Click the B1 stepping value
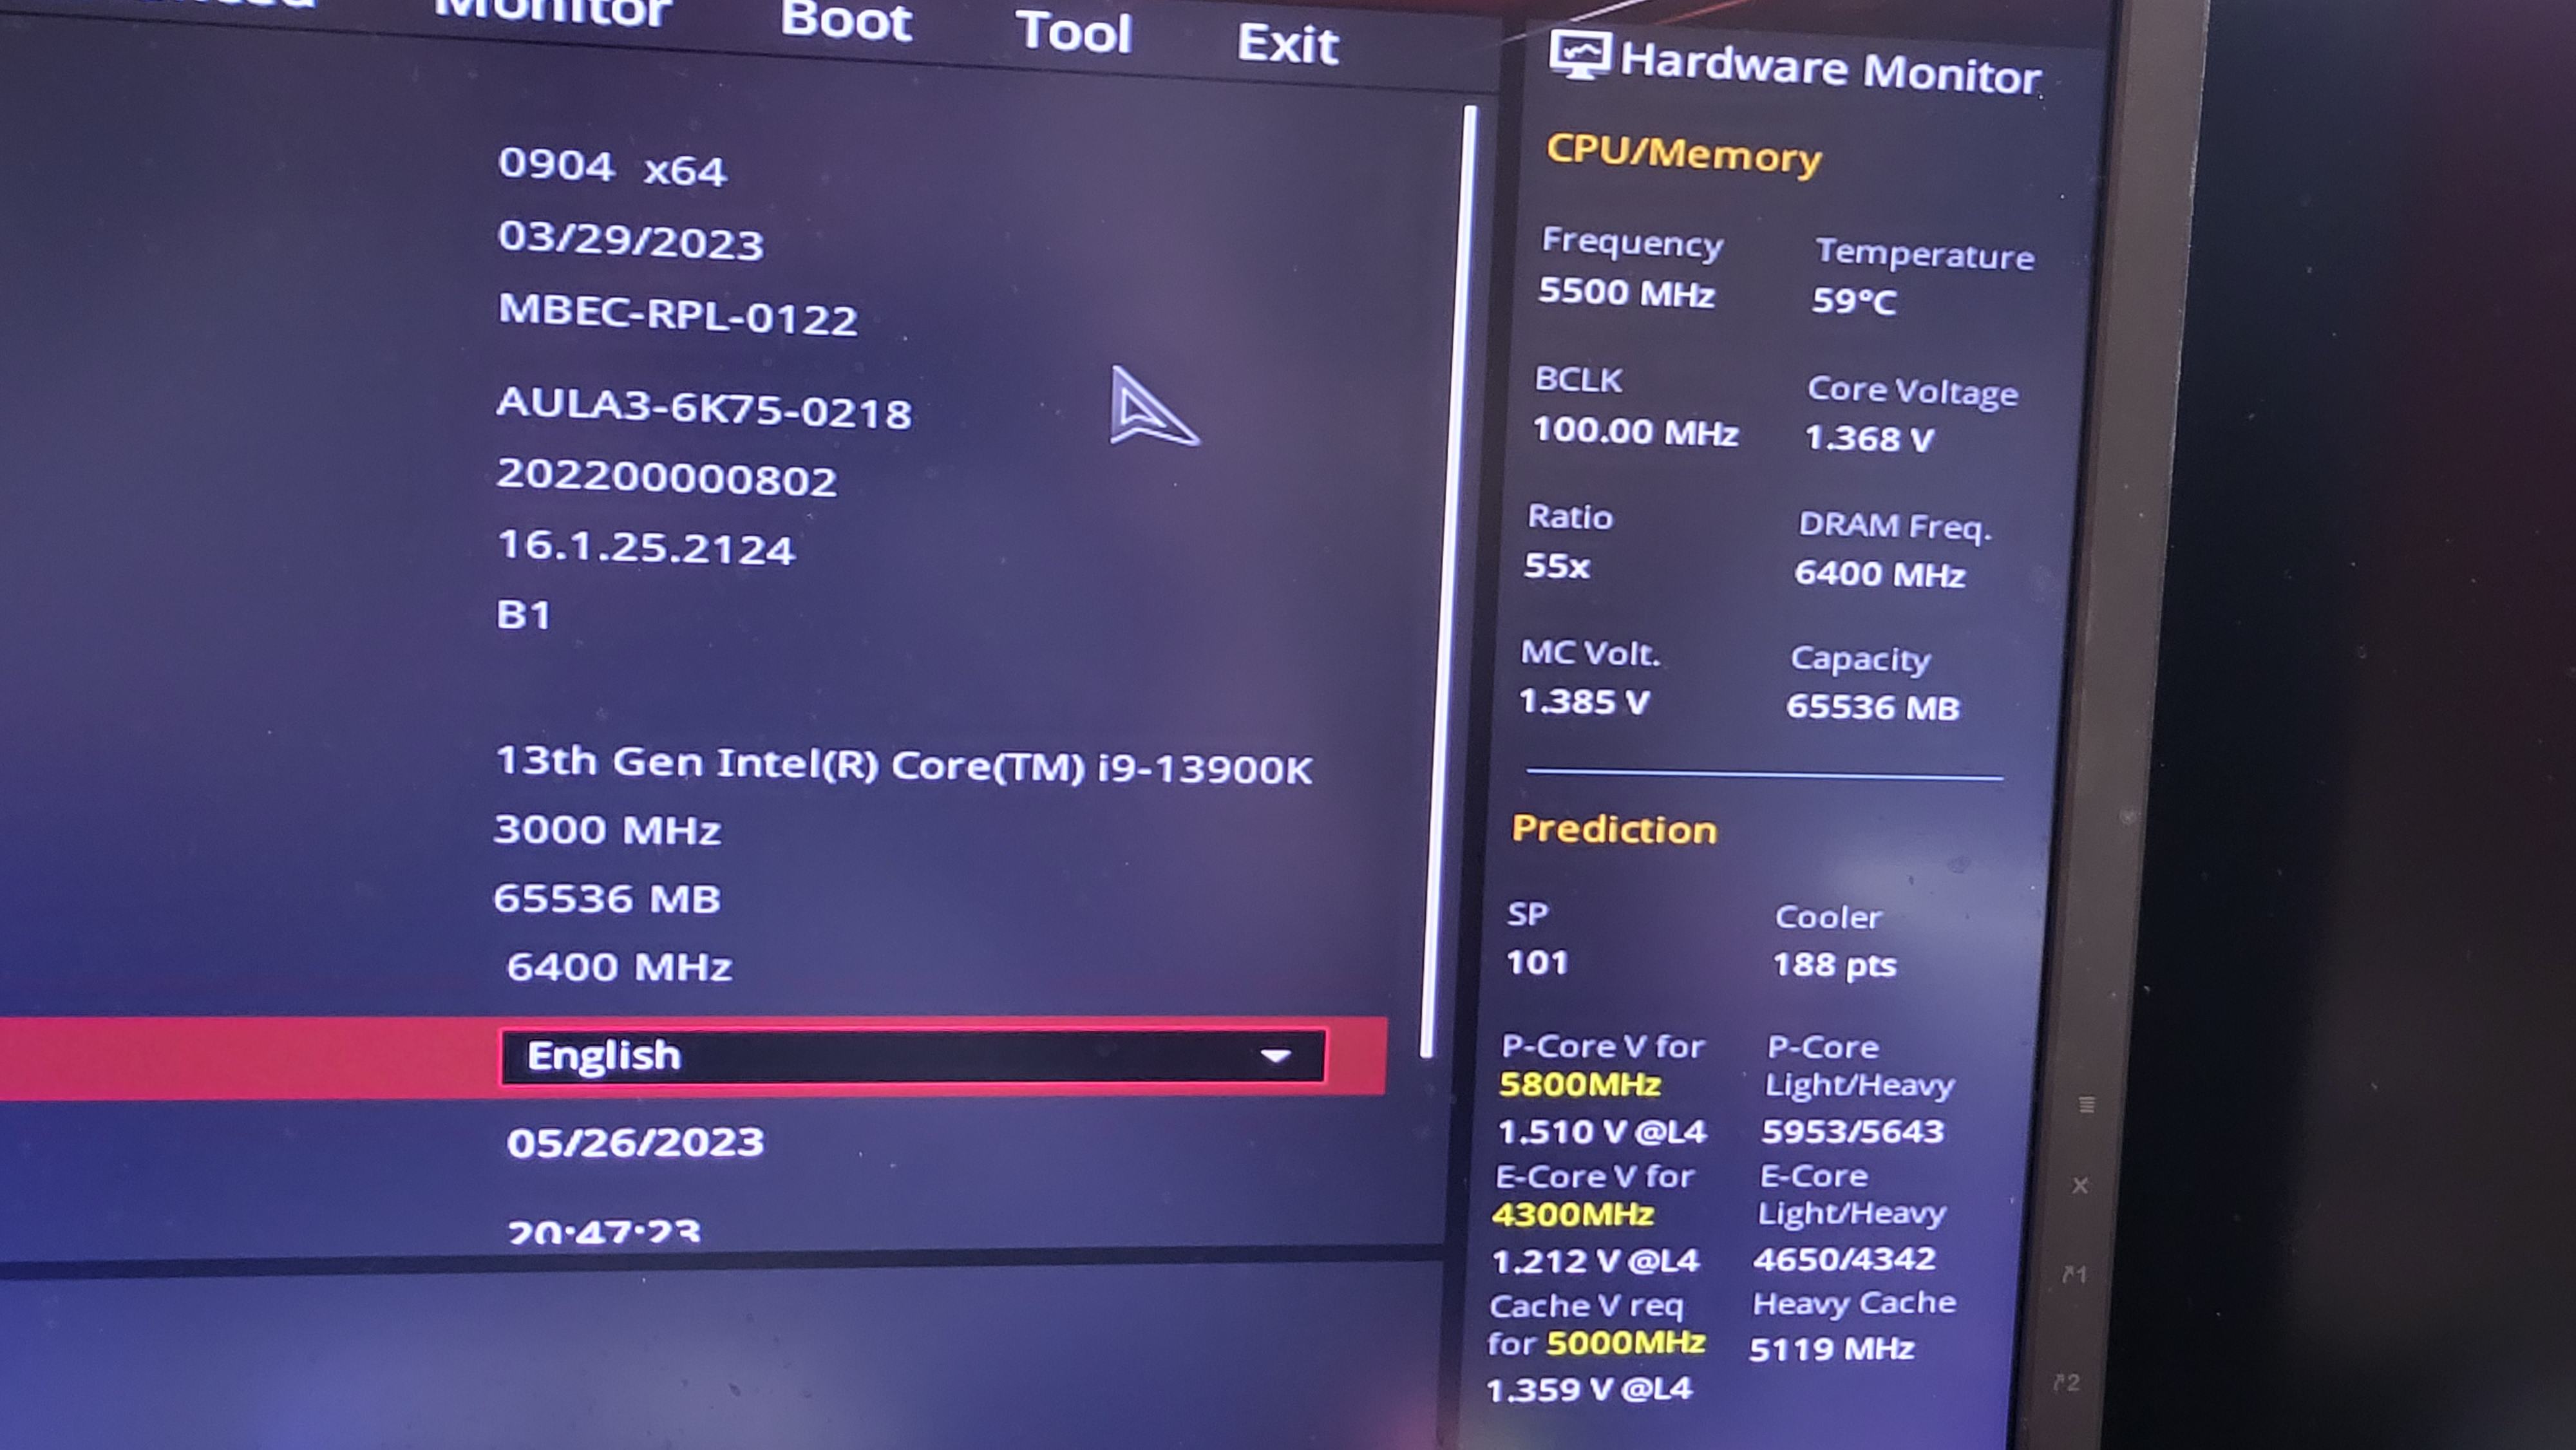This screenshot has width=2576, height=1450. (523, 615)
